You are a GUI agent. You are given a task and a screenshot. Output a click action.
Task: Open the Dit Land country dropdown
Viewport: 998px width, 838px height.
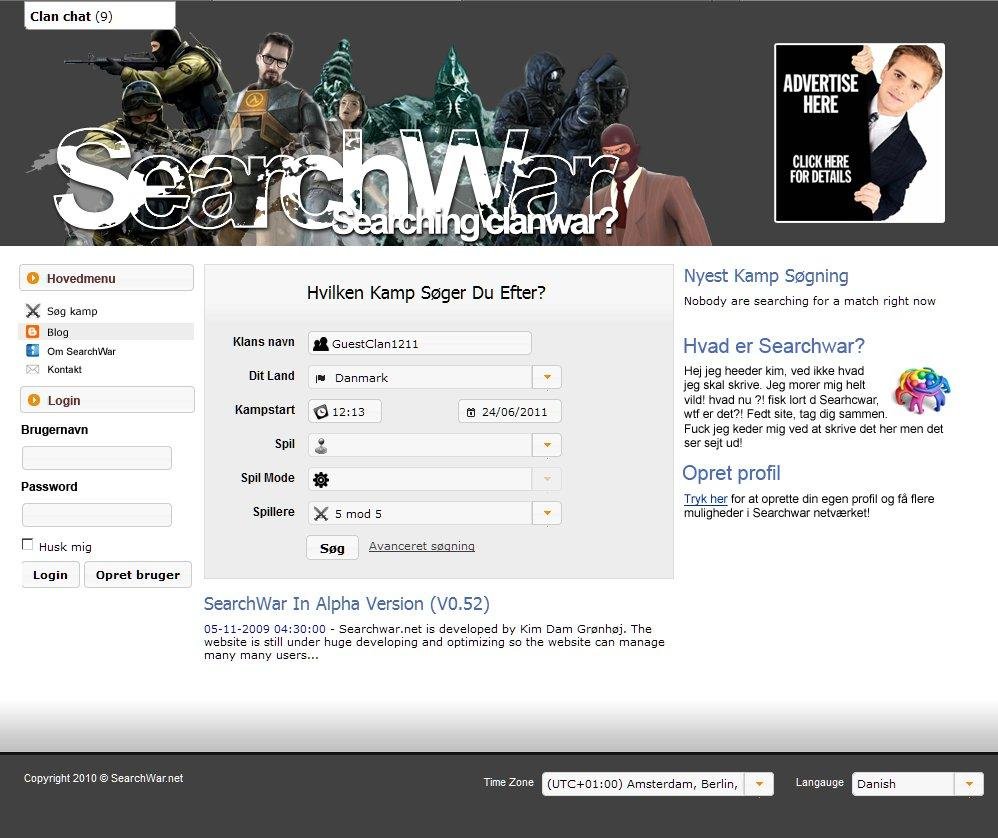tap(546, 377)
